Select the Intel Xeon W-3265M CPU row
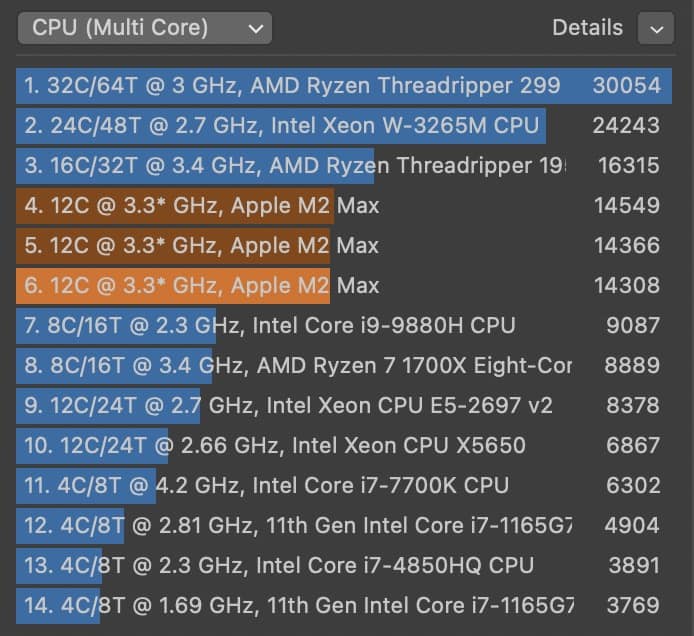694x636 pixels. pyautogui.click(x=344, y=126)
